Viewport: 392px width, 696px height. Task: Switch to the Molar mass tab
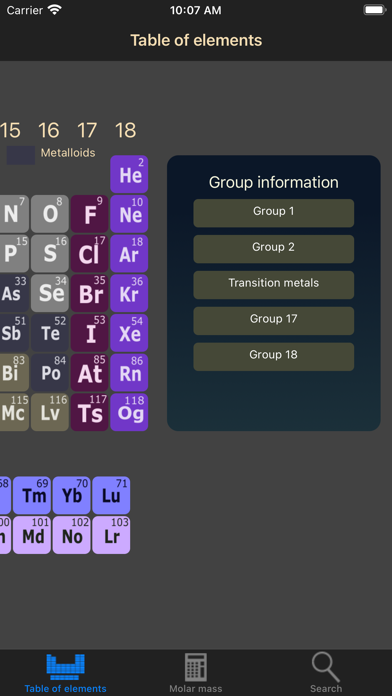pyautogui.click(x=196, y=673)
